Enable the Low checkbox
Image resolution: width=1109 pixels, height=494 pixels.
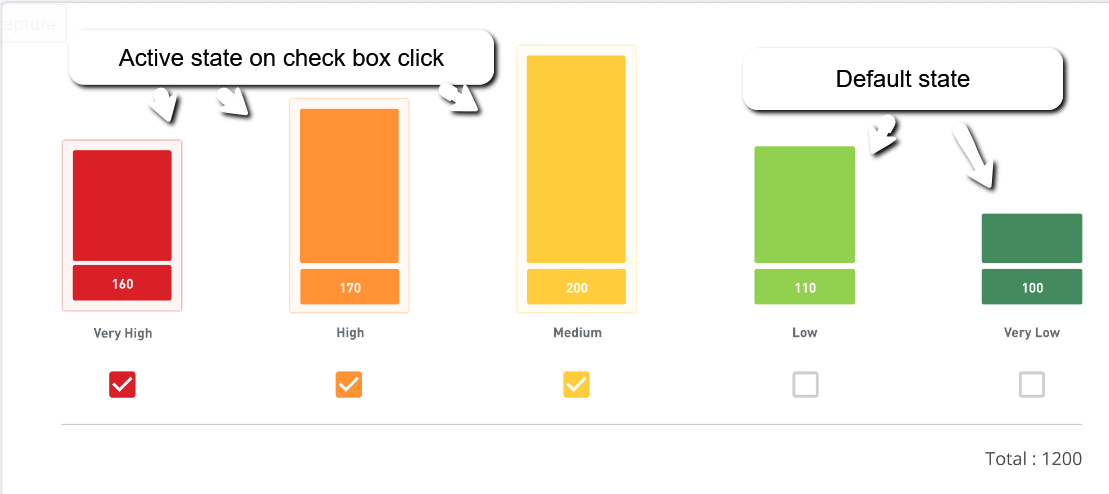click(805, 385)
